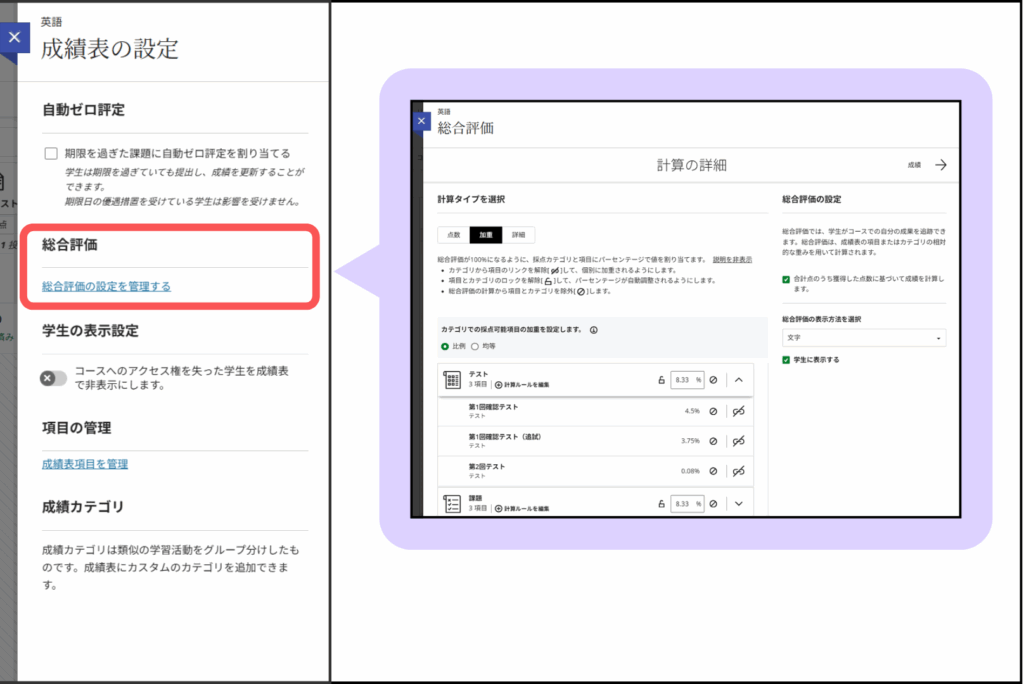Screen dimensions: 1024x684
Task: Close the 成績表の設定 panel with X
Action: 13,37
